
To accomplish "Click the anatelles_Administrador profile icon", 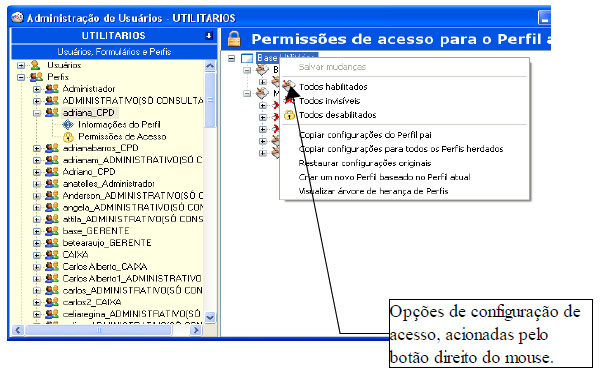I will click(x=52, y=184).
